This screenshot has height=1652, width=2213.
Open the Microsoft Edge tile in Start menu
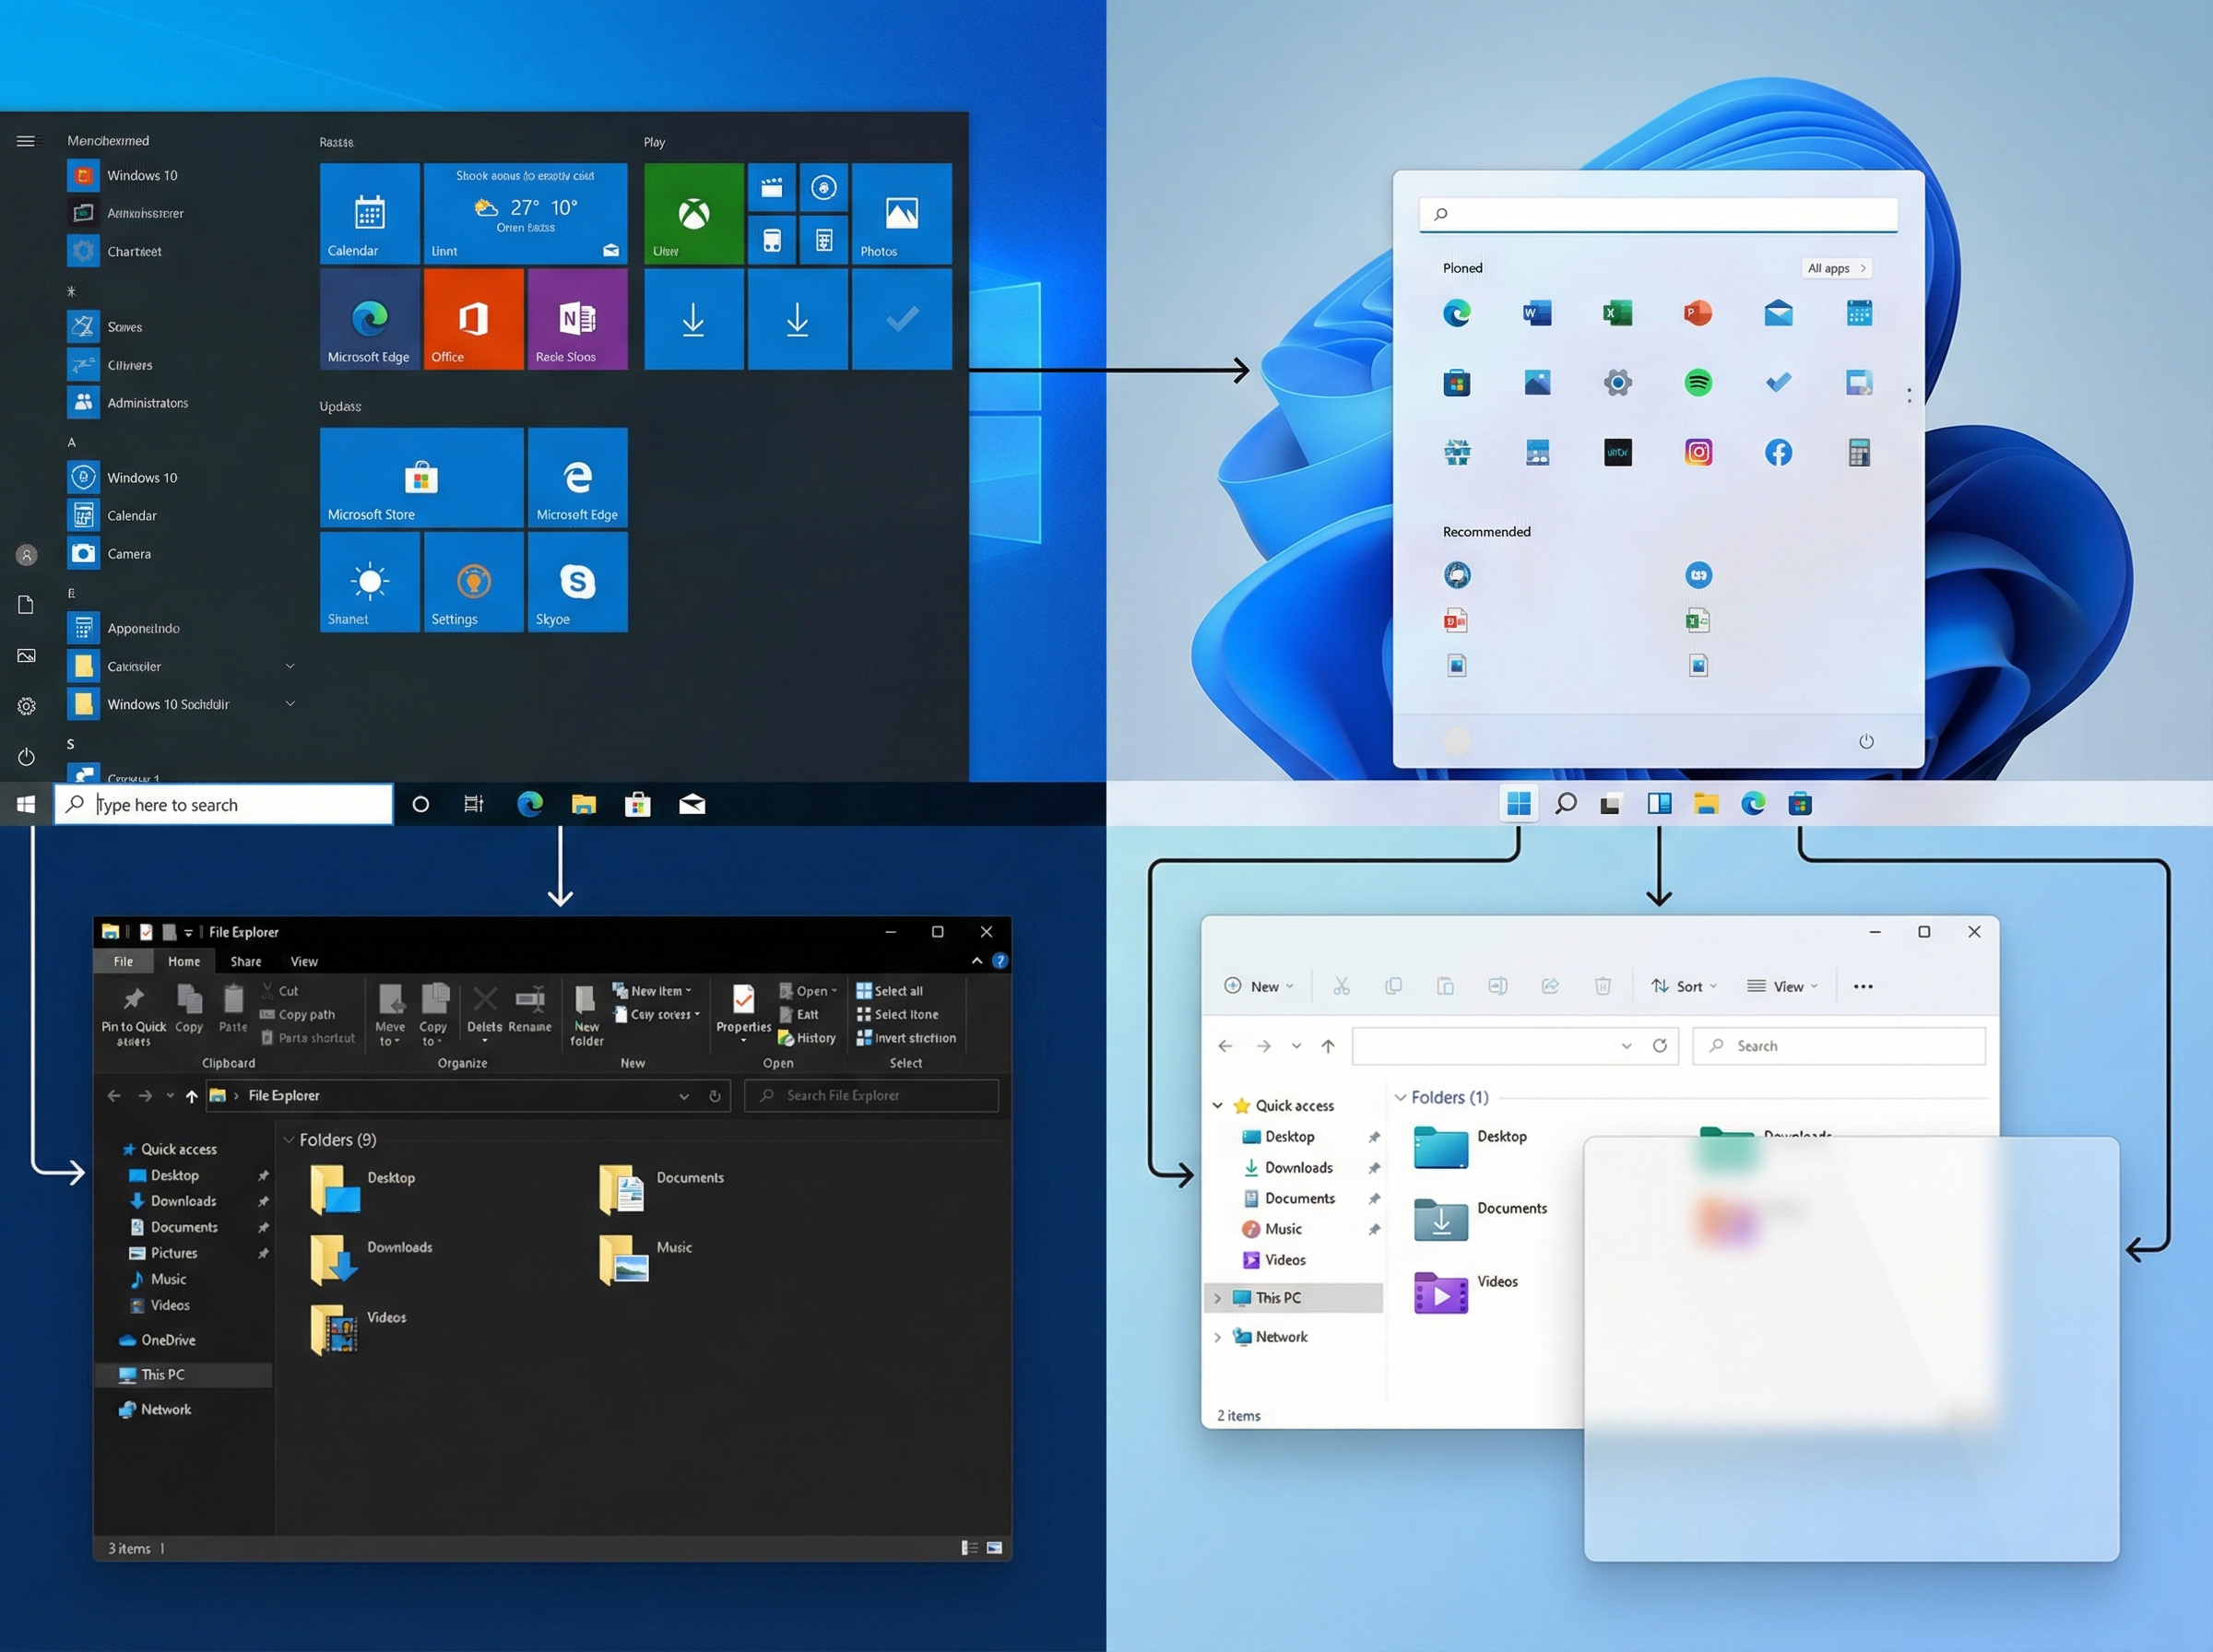369,318
